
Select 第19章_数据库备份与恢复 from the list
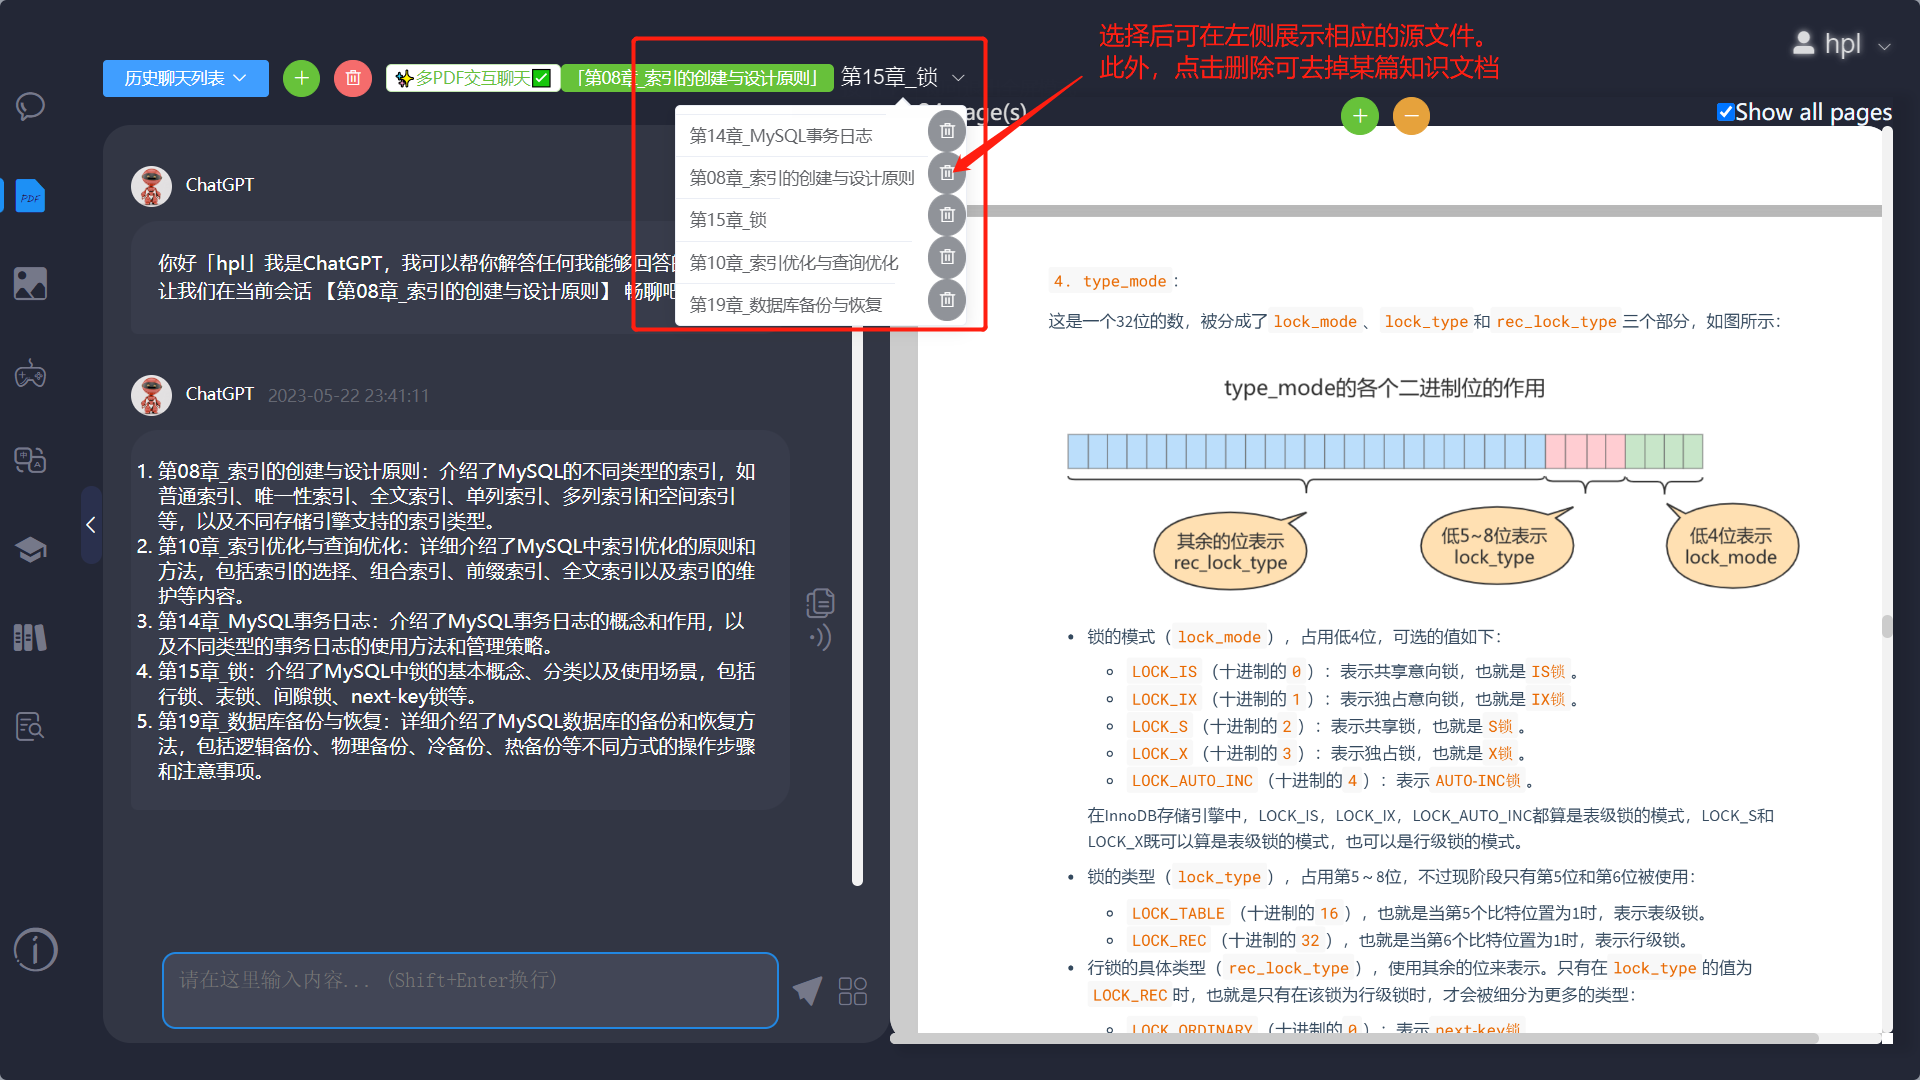pos(786,305)
